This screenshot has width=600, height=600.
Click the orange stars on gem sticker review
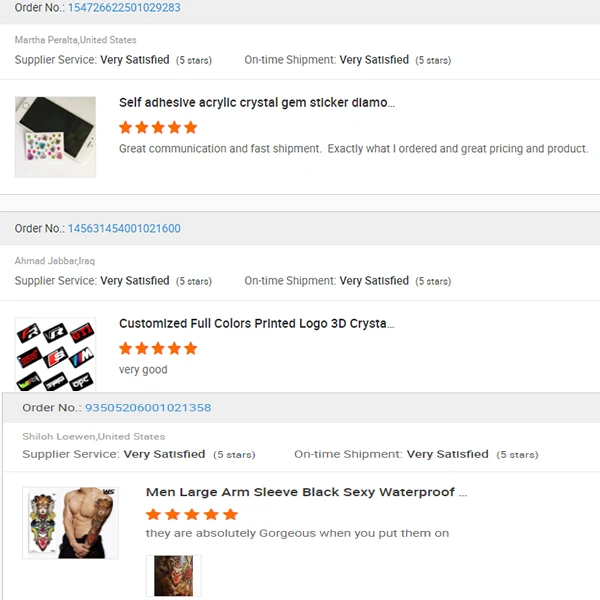click(158, 128)
